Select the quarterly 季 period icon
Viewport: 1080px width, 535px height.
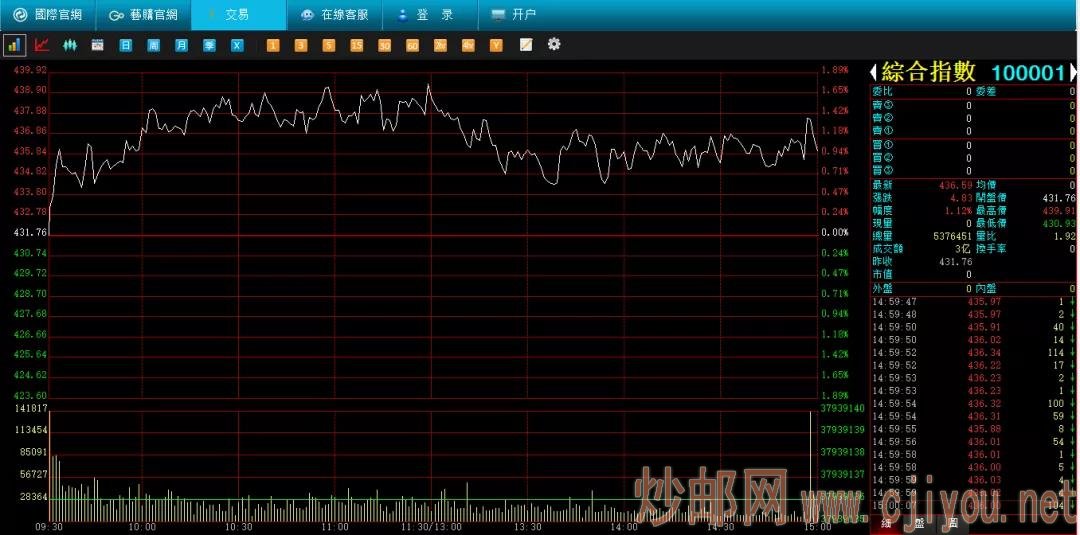pyautogui.click(x=209, y=45)
